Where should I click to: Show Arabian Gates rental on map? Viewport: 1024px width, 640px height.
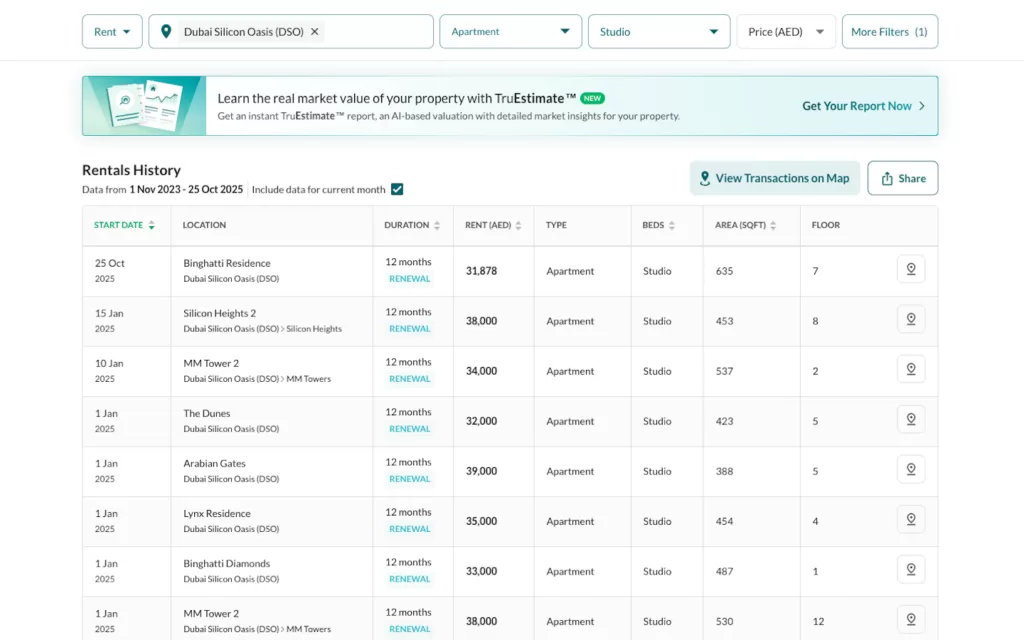tap(910, 469)
